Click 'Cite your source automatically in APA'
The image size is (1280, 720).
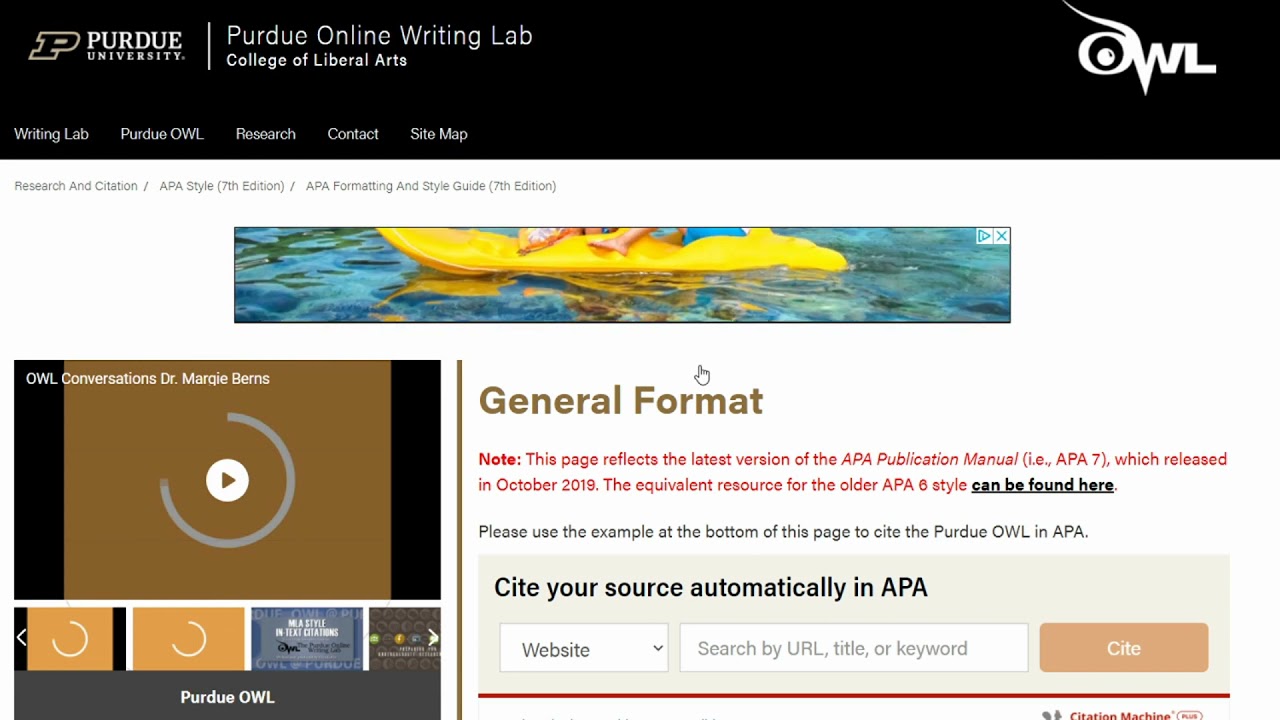(711, 587)
